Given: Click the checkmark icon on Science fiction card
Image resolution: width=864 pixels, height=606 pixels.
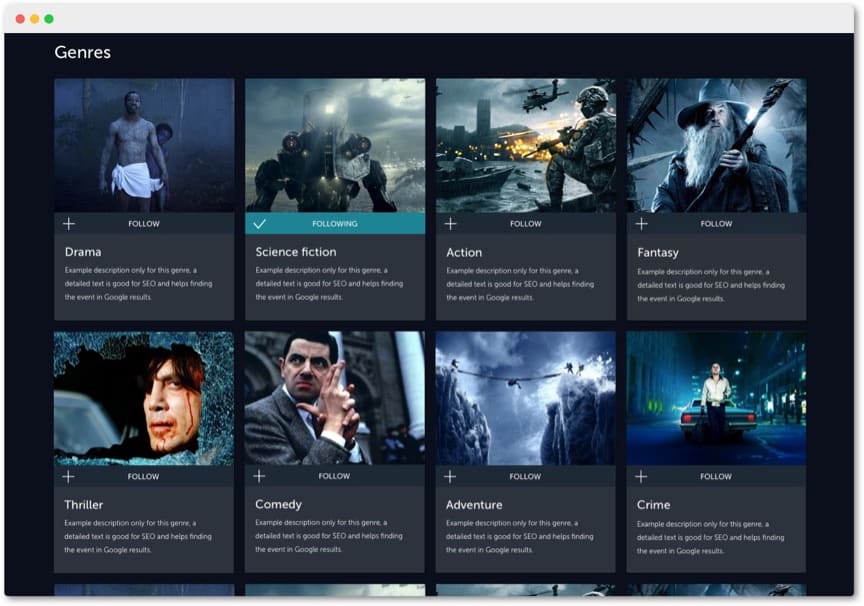Looking at the screenshot, I should 260,224.
